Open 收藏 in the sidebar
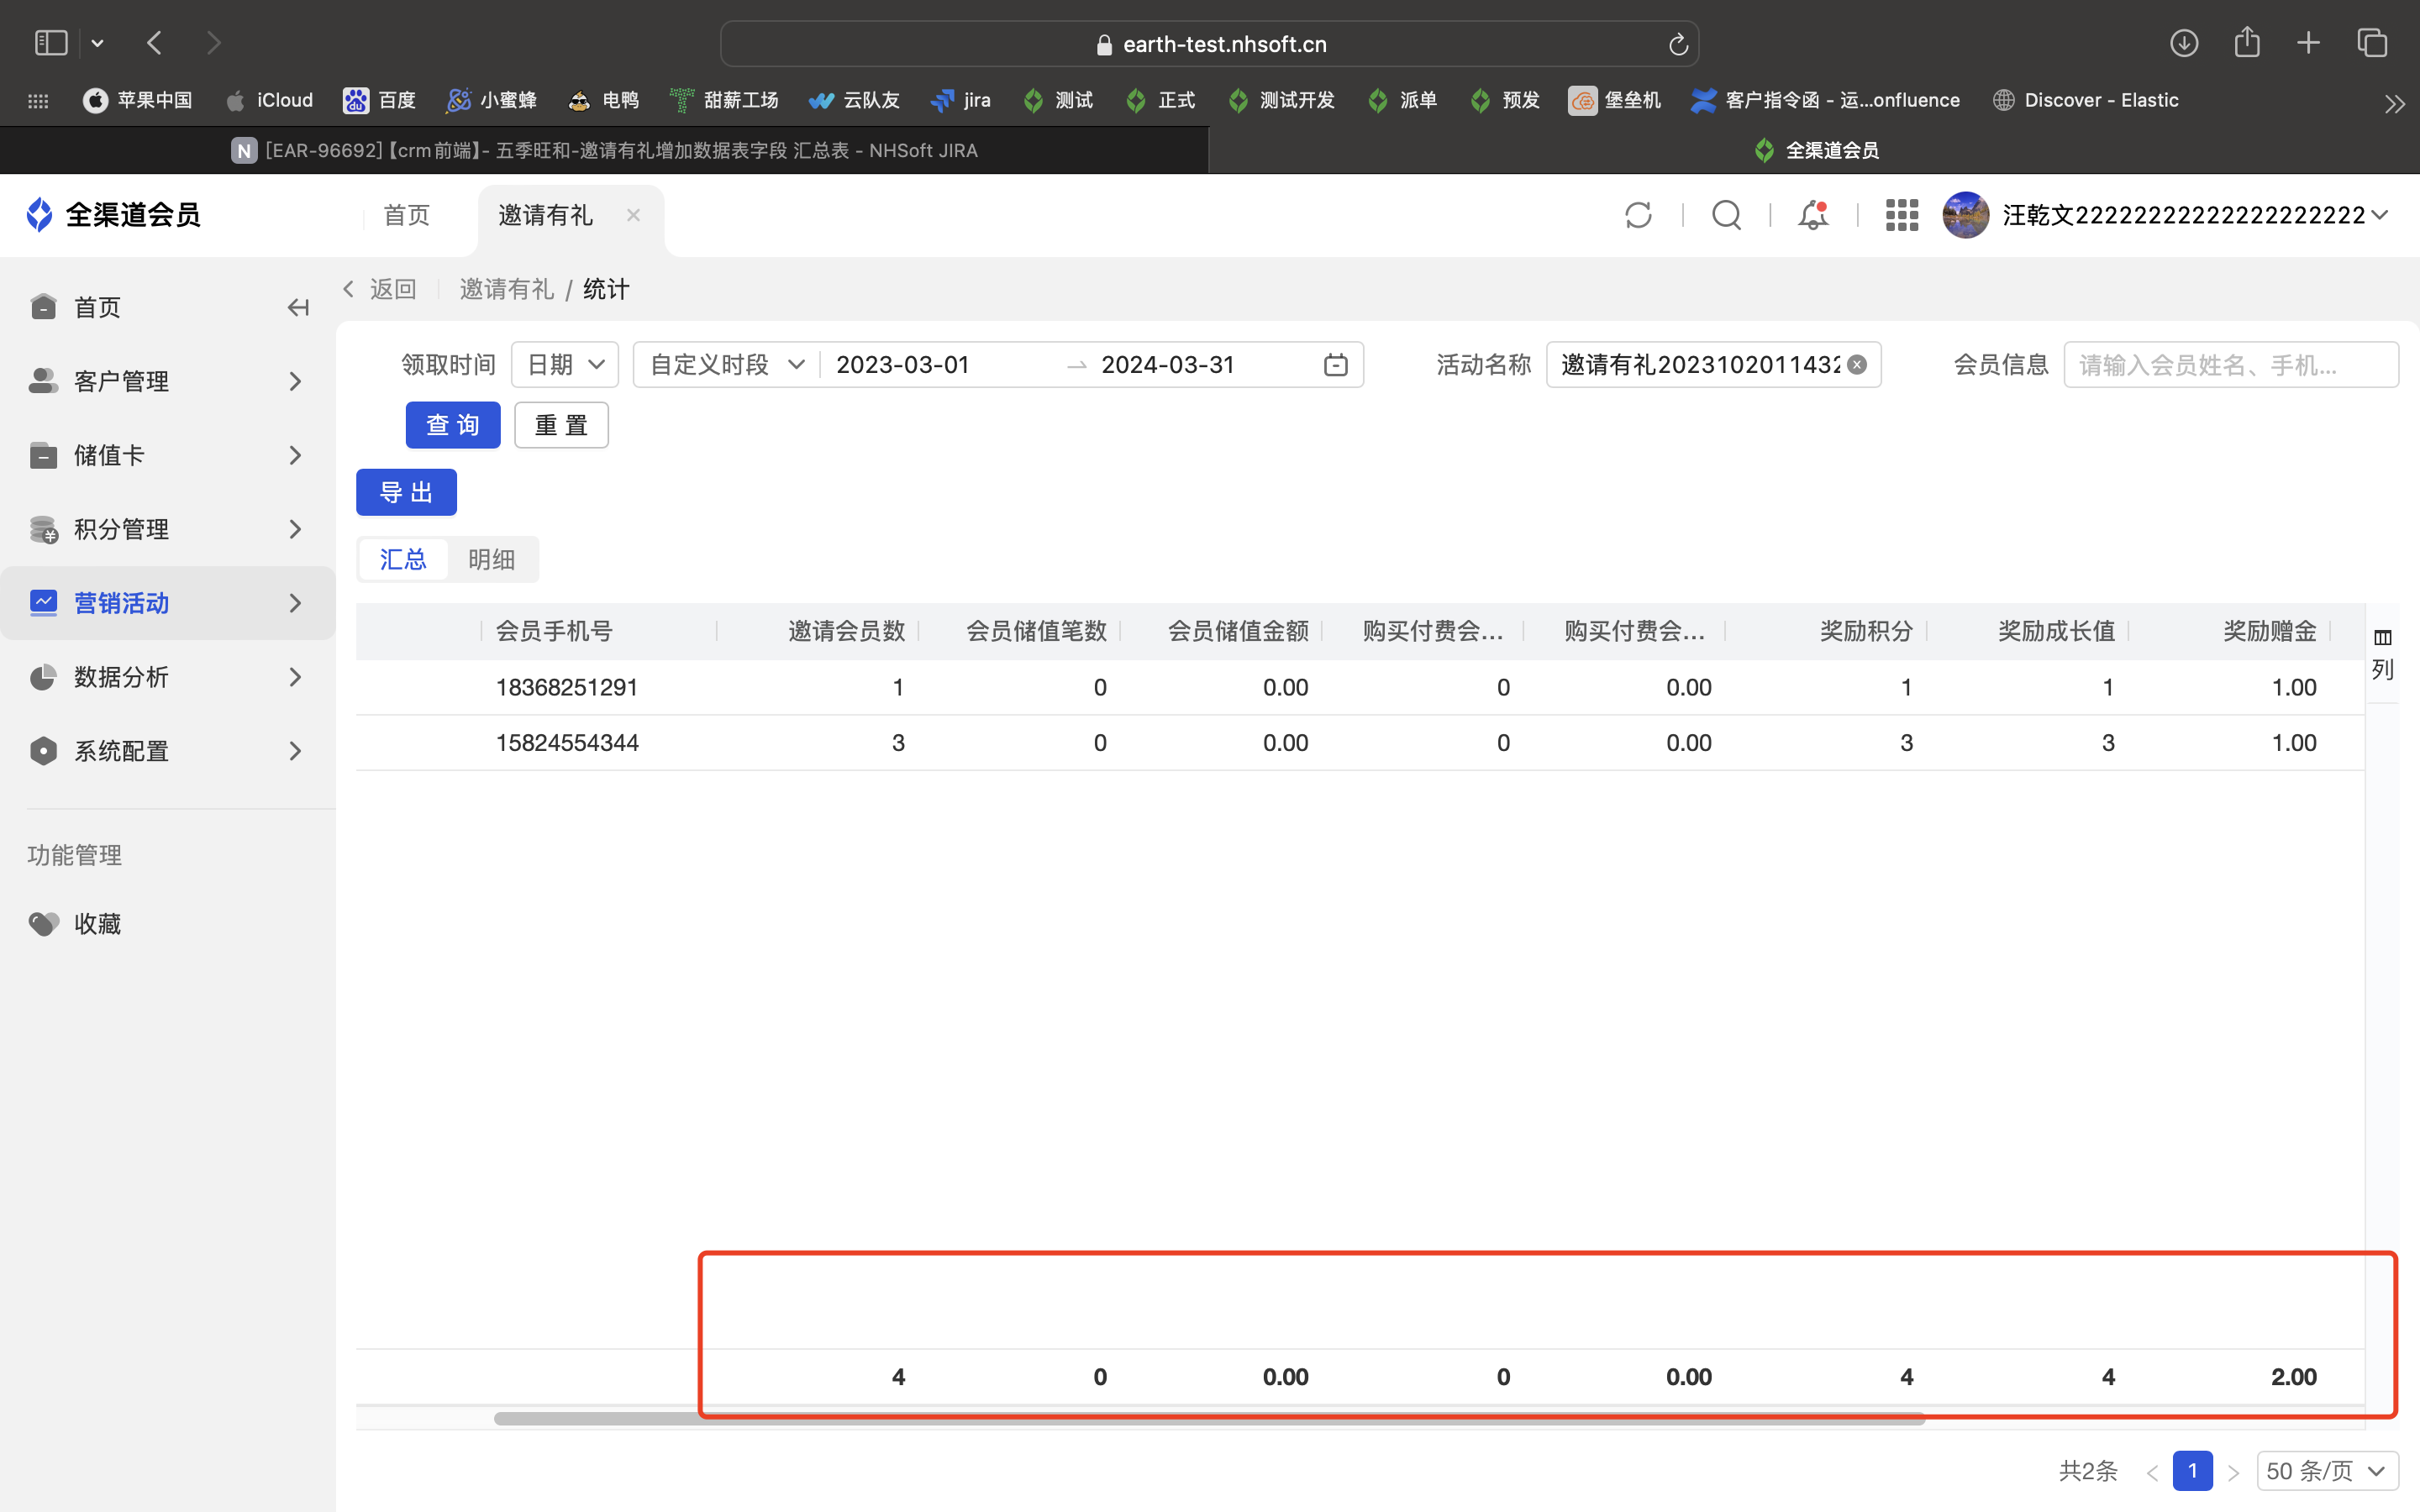This screenshot has width=2420, height=1512. tap(98, 923)
